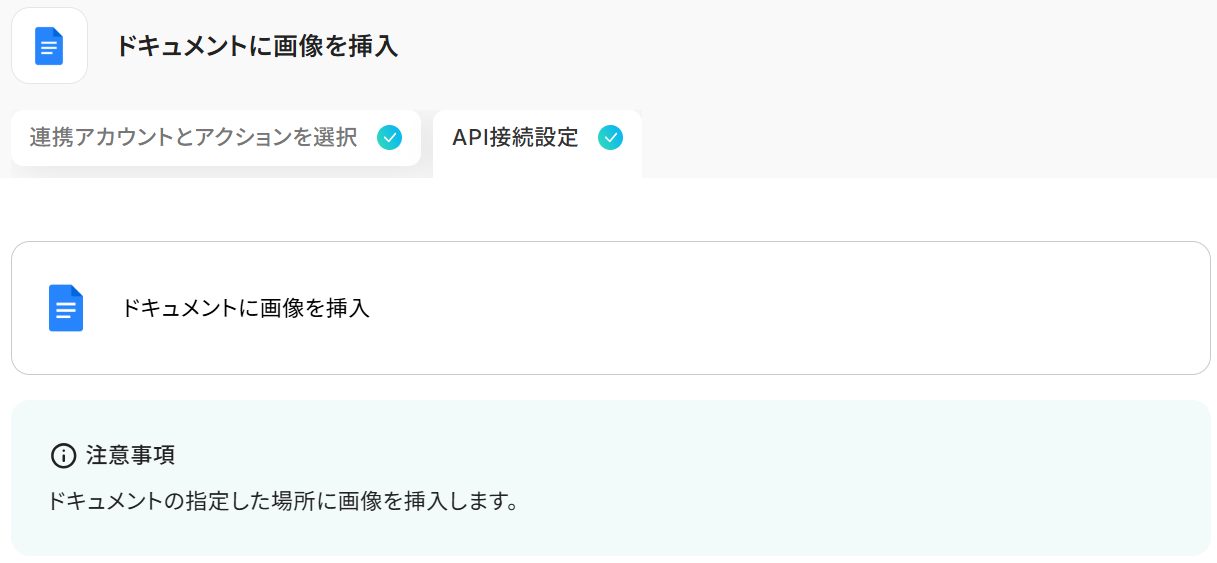The width and height of the screenshot is (1217, 563).
Task: Click the header title ドキュメントに画像を挿入
Action: [x=257, y=46]
